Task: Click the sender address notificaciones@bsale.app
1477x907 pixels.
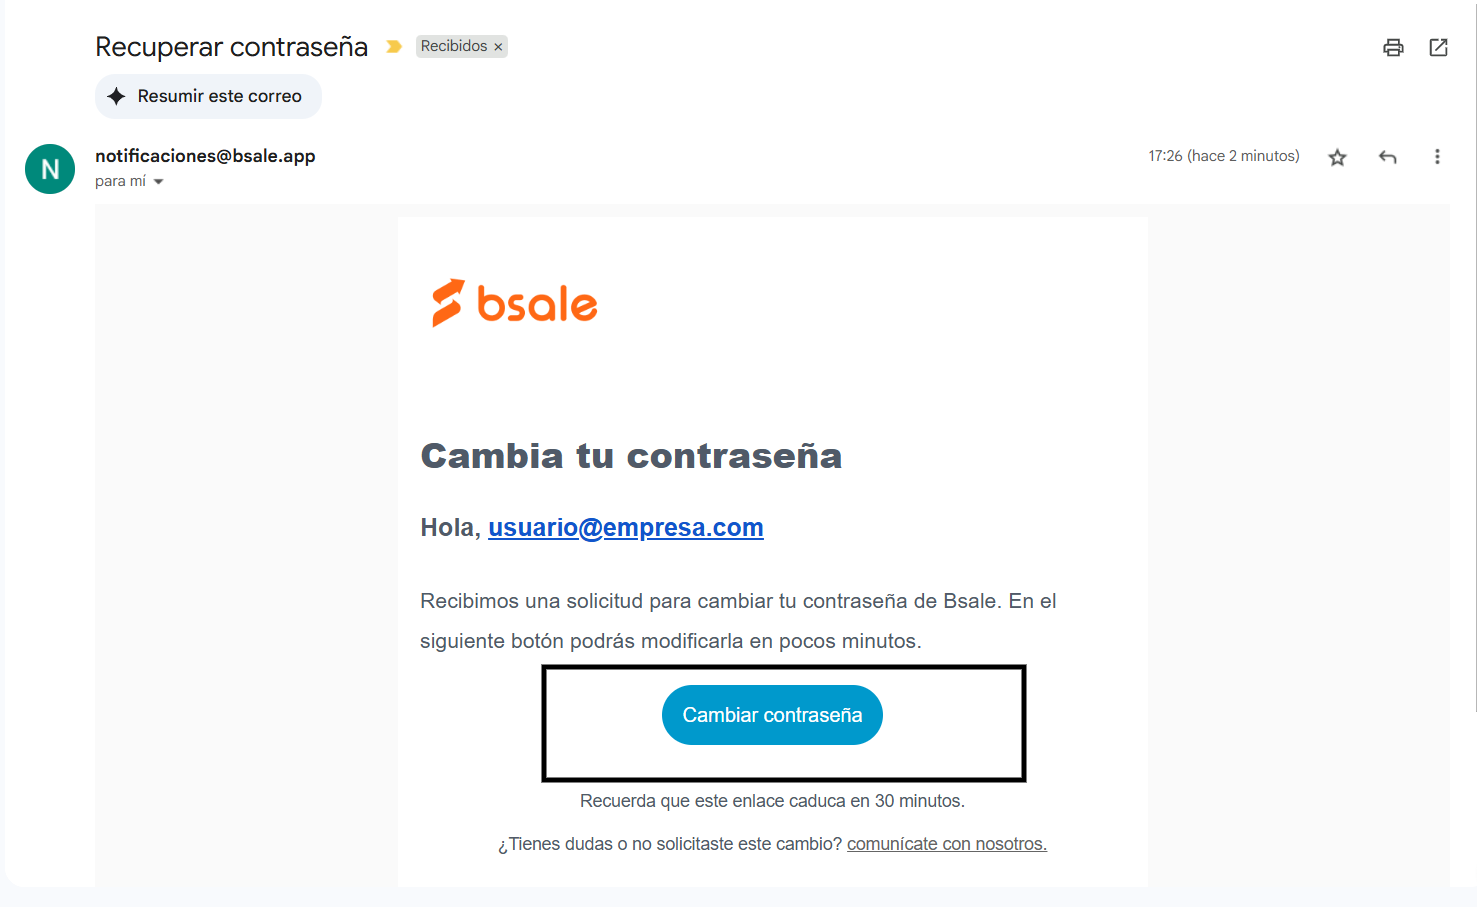Action: (205, 156)
